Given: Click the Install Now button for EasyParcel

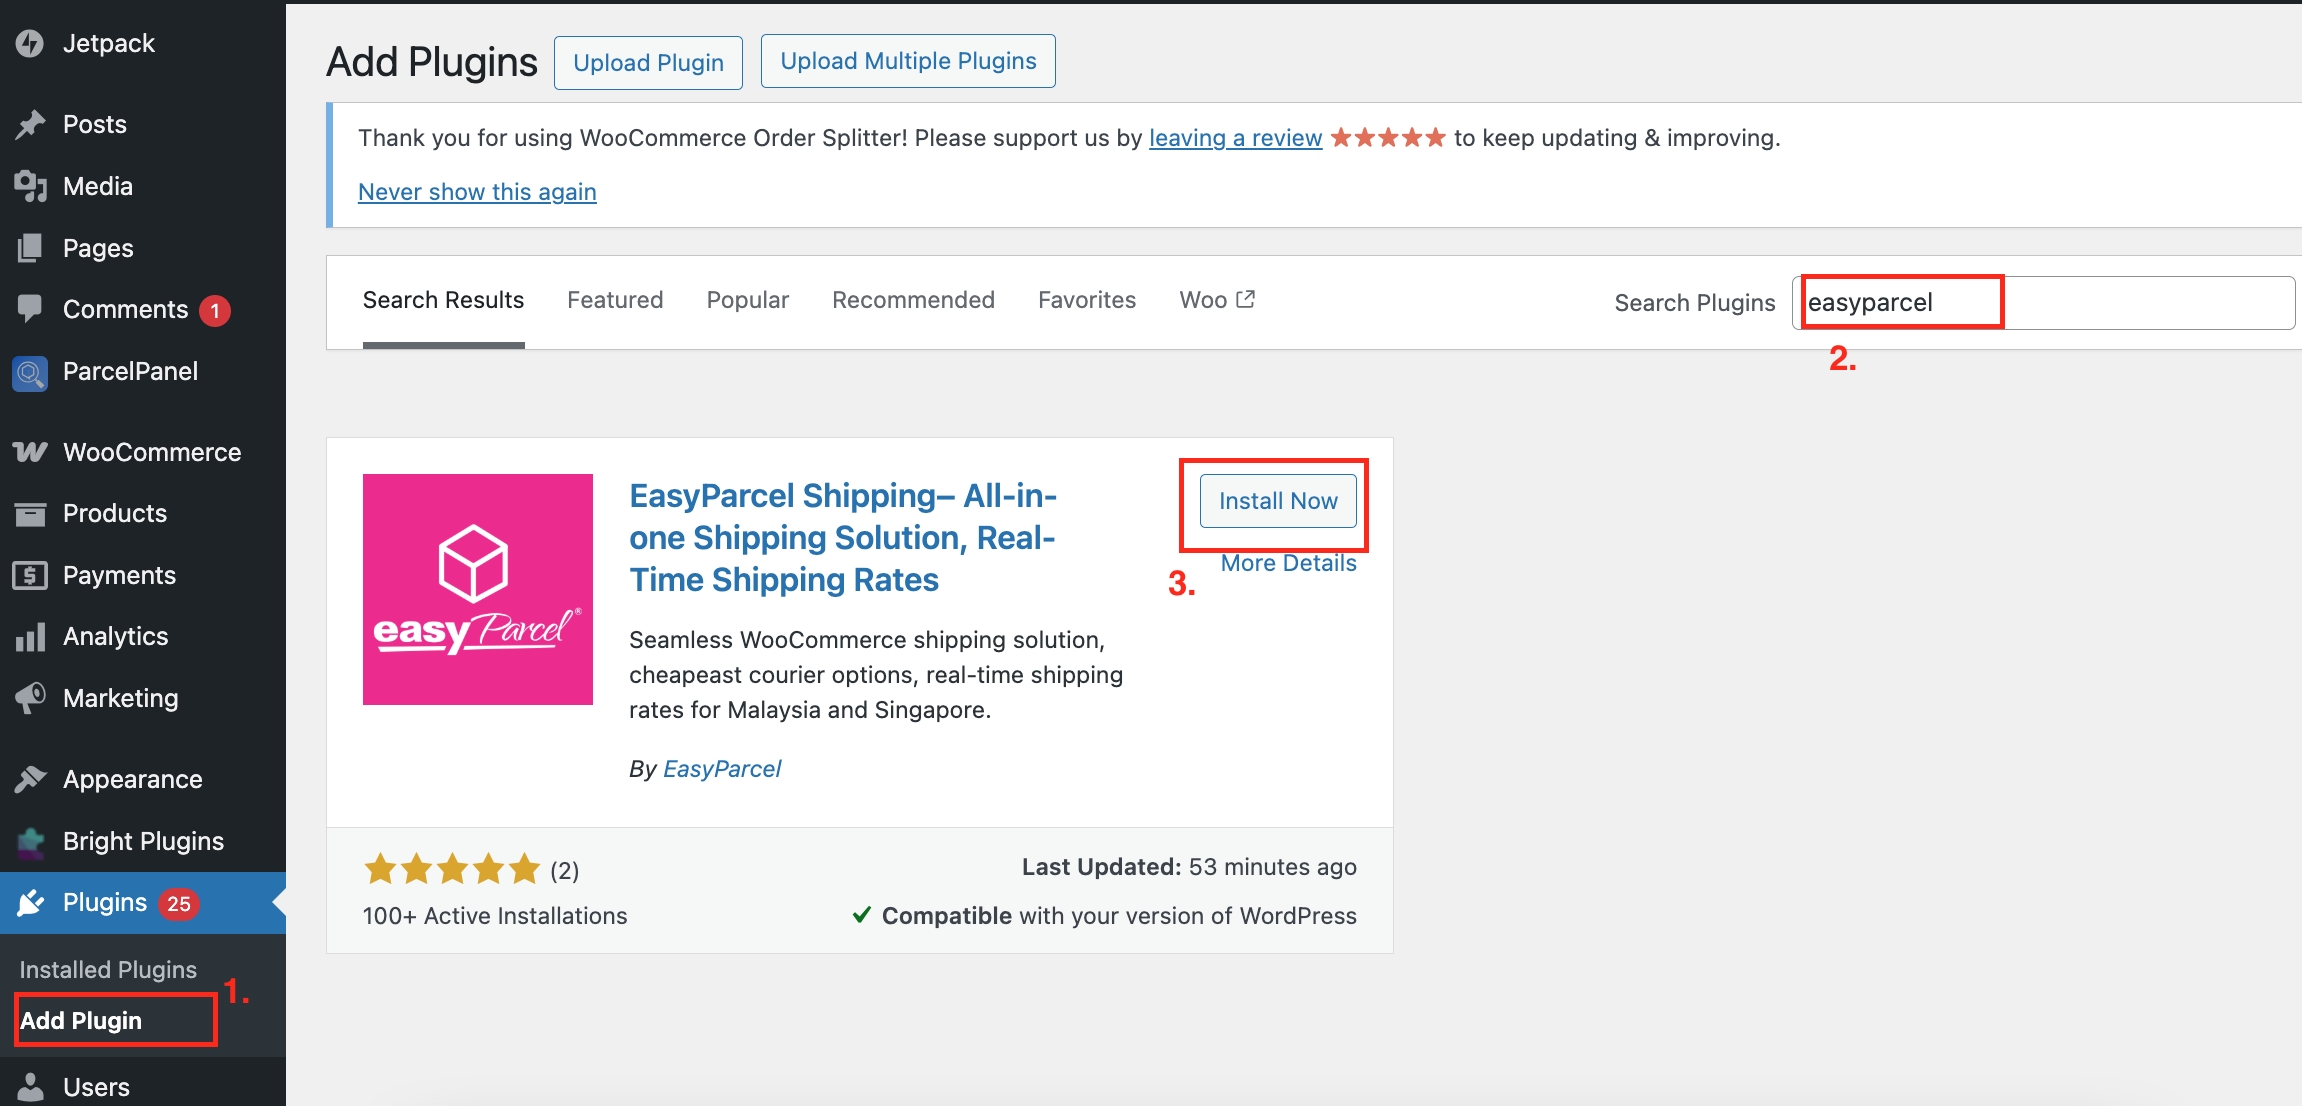Looking at the screenshot, I should click(1277, 501).
